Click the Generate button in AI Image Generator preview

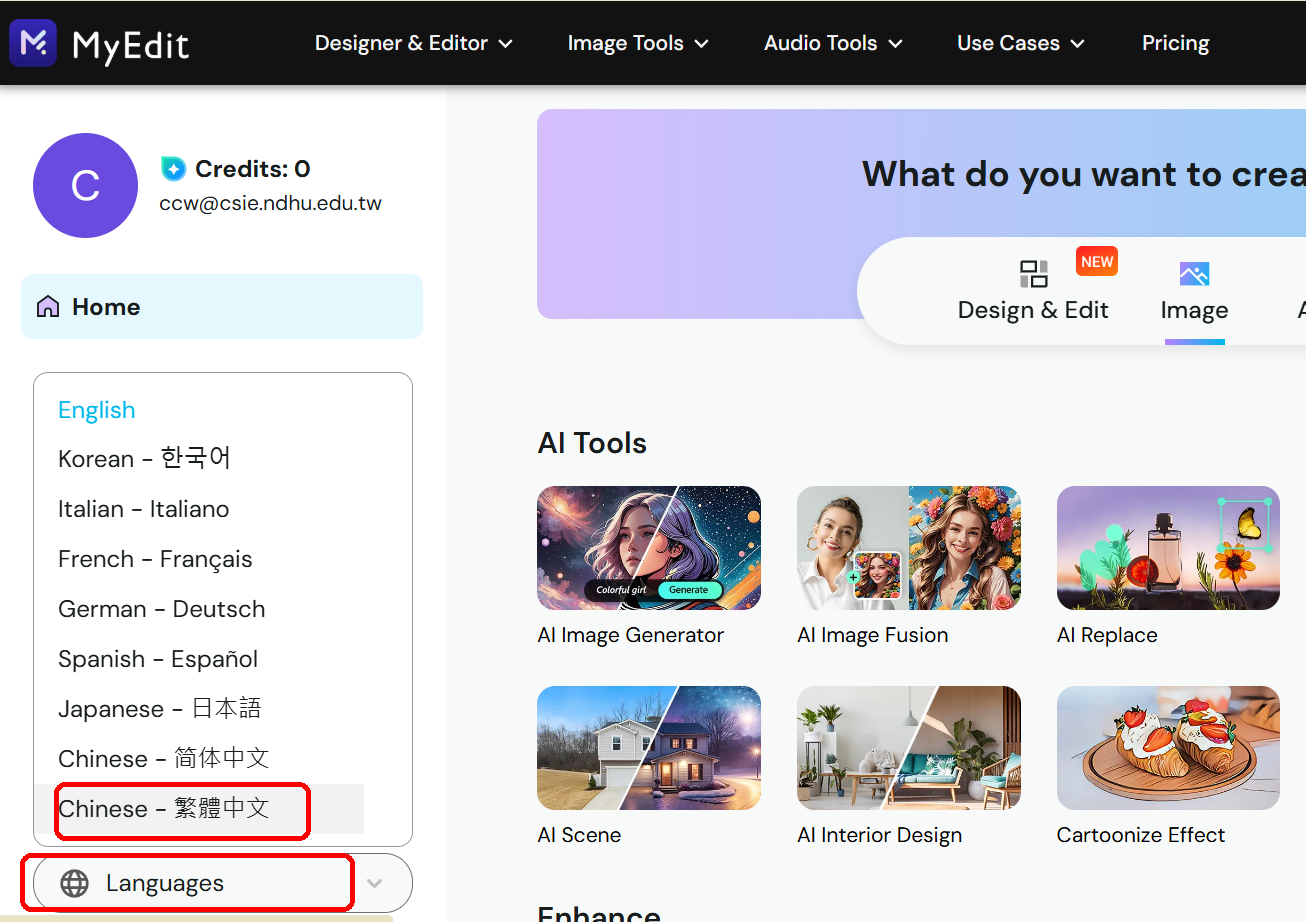689,590
